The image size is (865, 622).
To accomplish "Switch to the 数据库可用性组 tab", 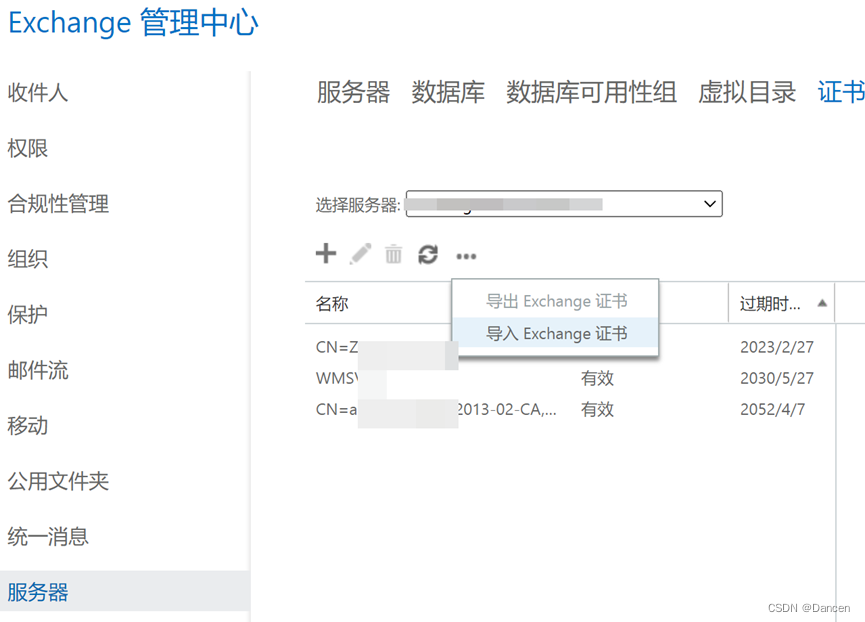I will 591,92.
